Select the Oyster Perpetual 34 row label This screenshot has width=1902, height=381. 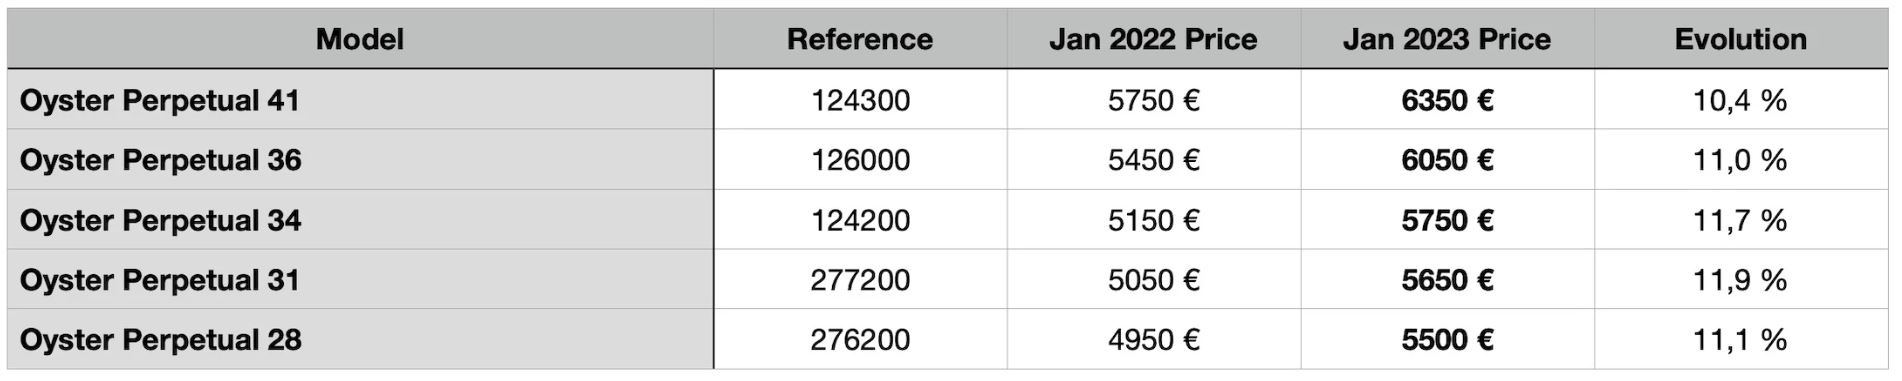point(360,220)
